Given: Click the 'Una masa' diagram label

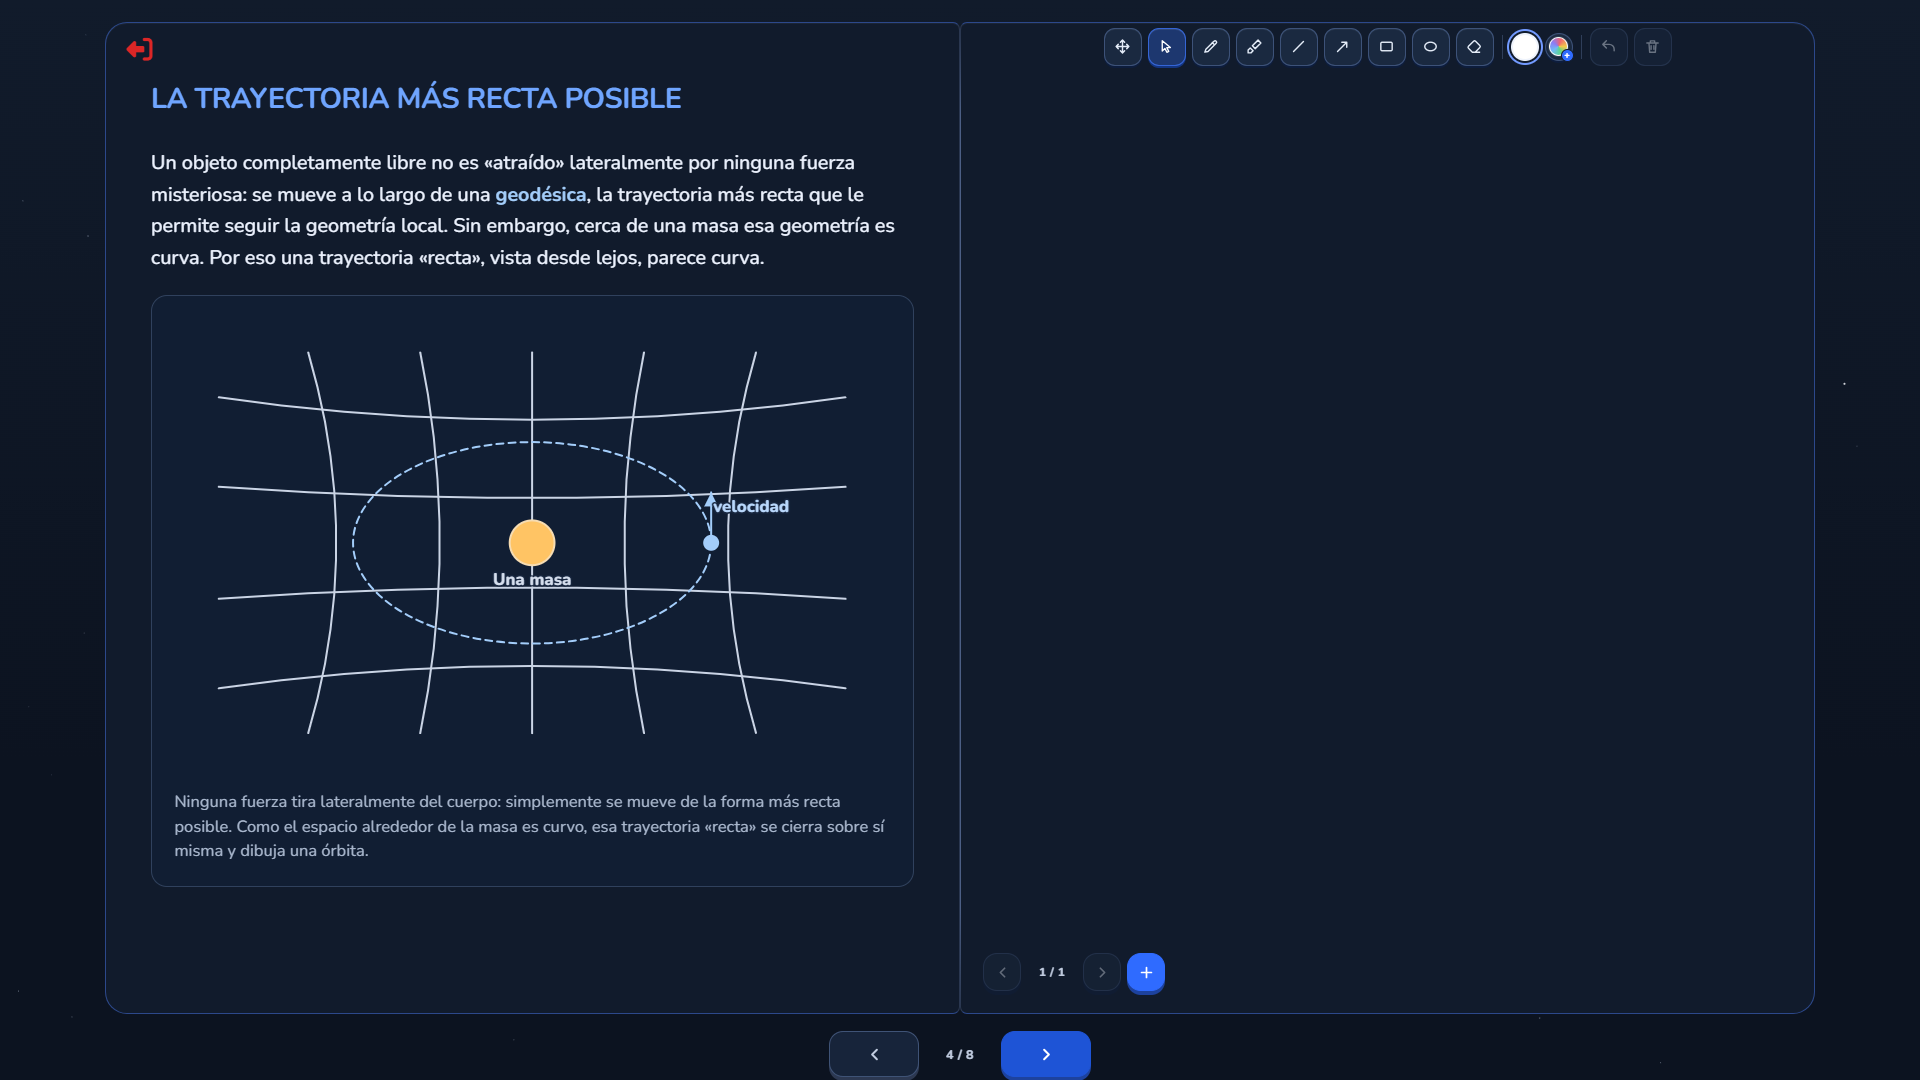Looking at the screenshot, I should click(x=532, y=579).
